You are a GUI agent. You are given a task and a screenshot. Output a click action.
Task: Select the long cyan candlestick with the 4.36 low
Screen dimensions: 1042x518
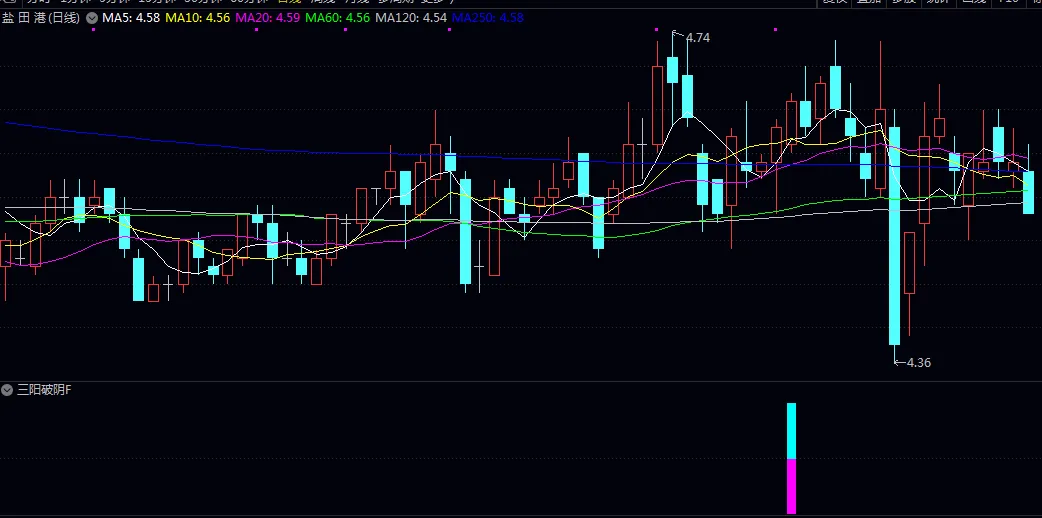click(894, 236)
